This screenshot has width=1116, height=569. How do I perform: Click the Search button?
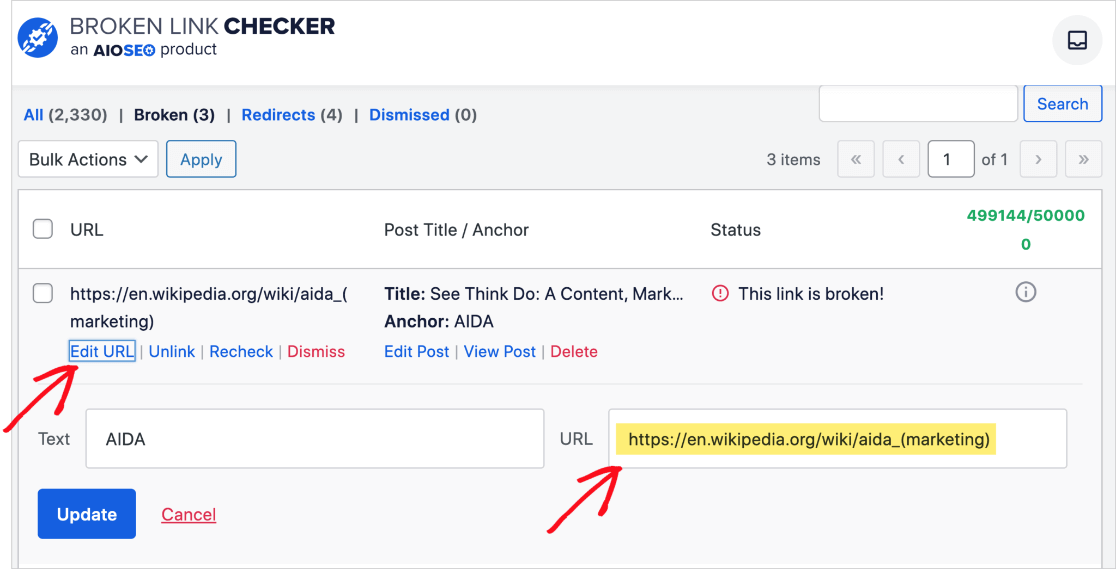point(1062,104)
